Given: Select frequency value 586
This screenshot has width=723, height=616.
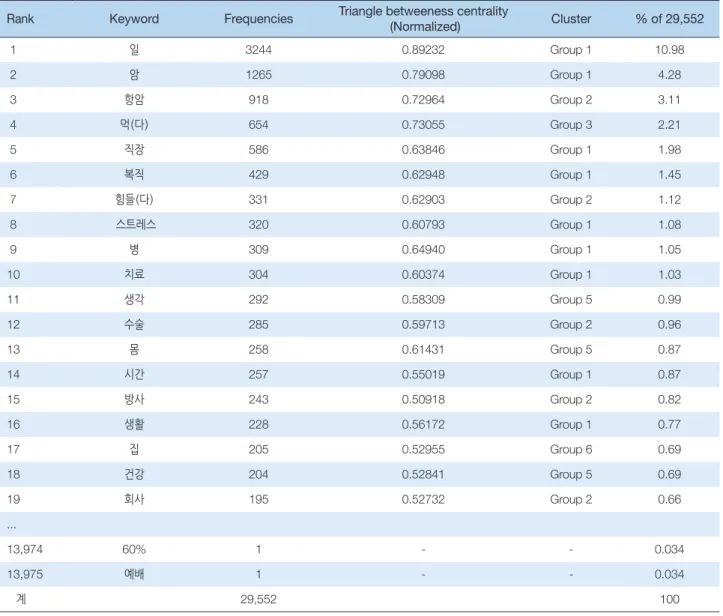Looking at the screenshot, I should [x=258, y=149].
